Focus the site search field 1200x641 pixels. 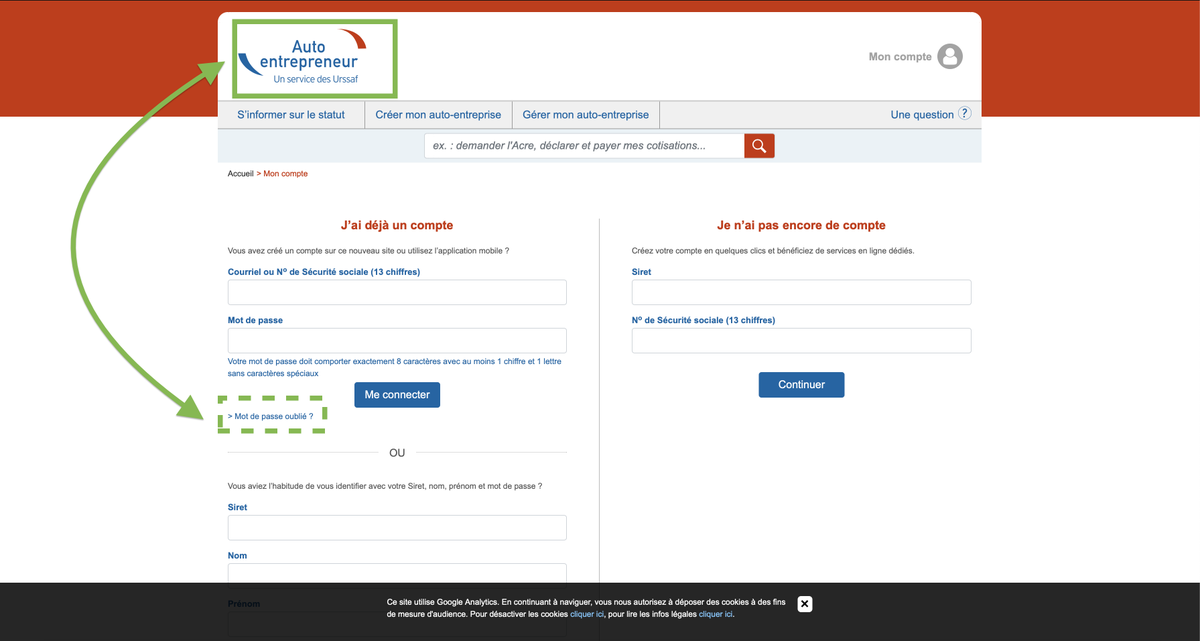click(584, 146)
